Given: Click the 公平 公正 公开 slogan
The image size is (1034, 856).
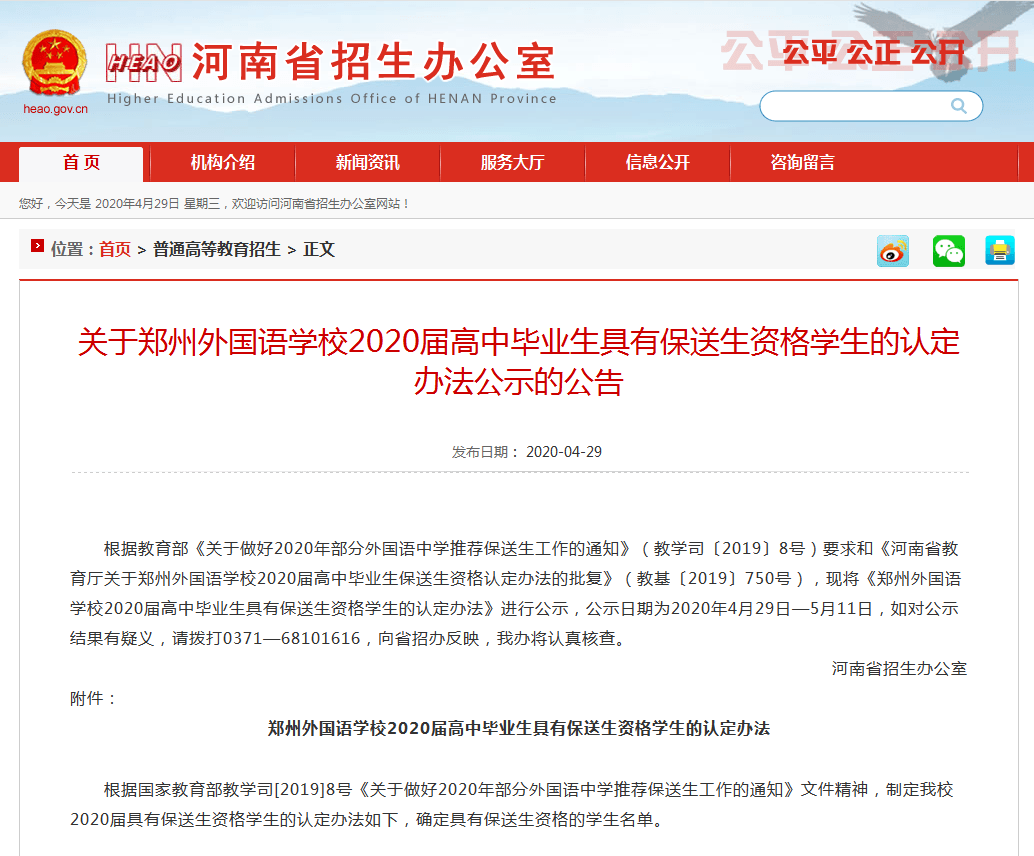Looking at the screenshot, I should click(874, 52).
